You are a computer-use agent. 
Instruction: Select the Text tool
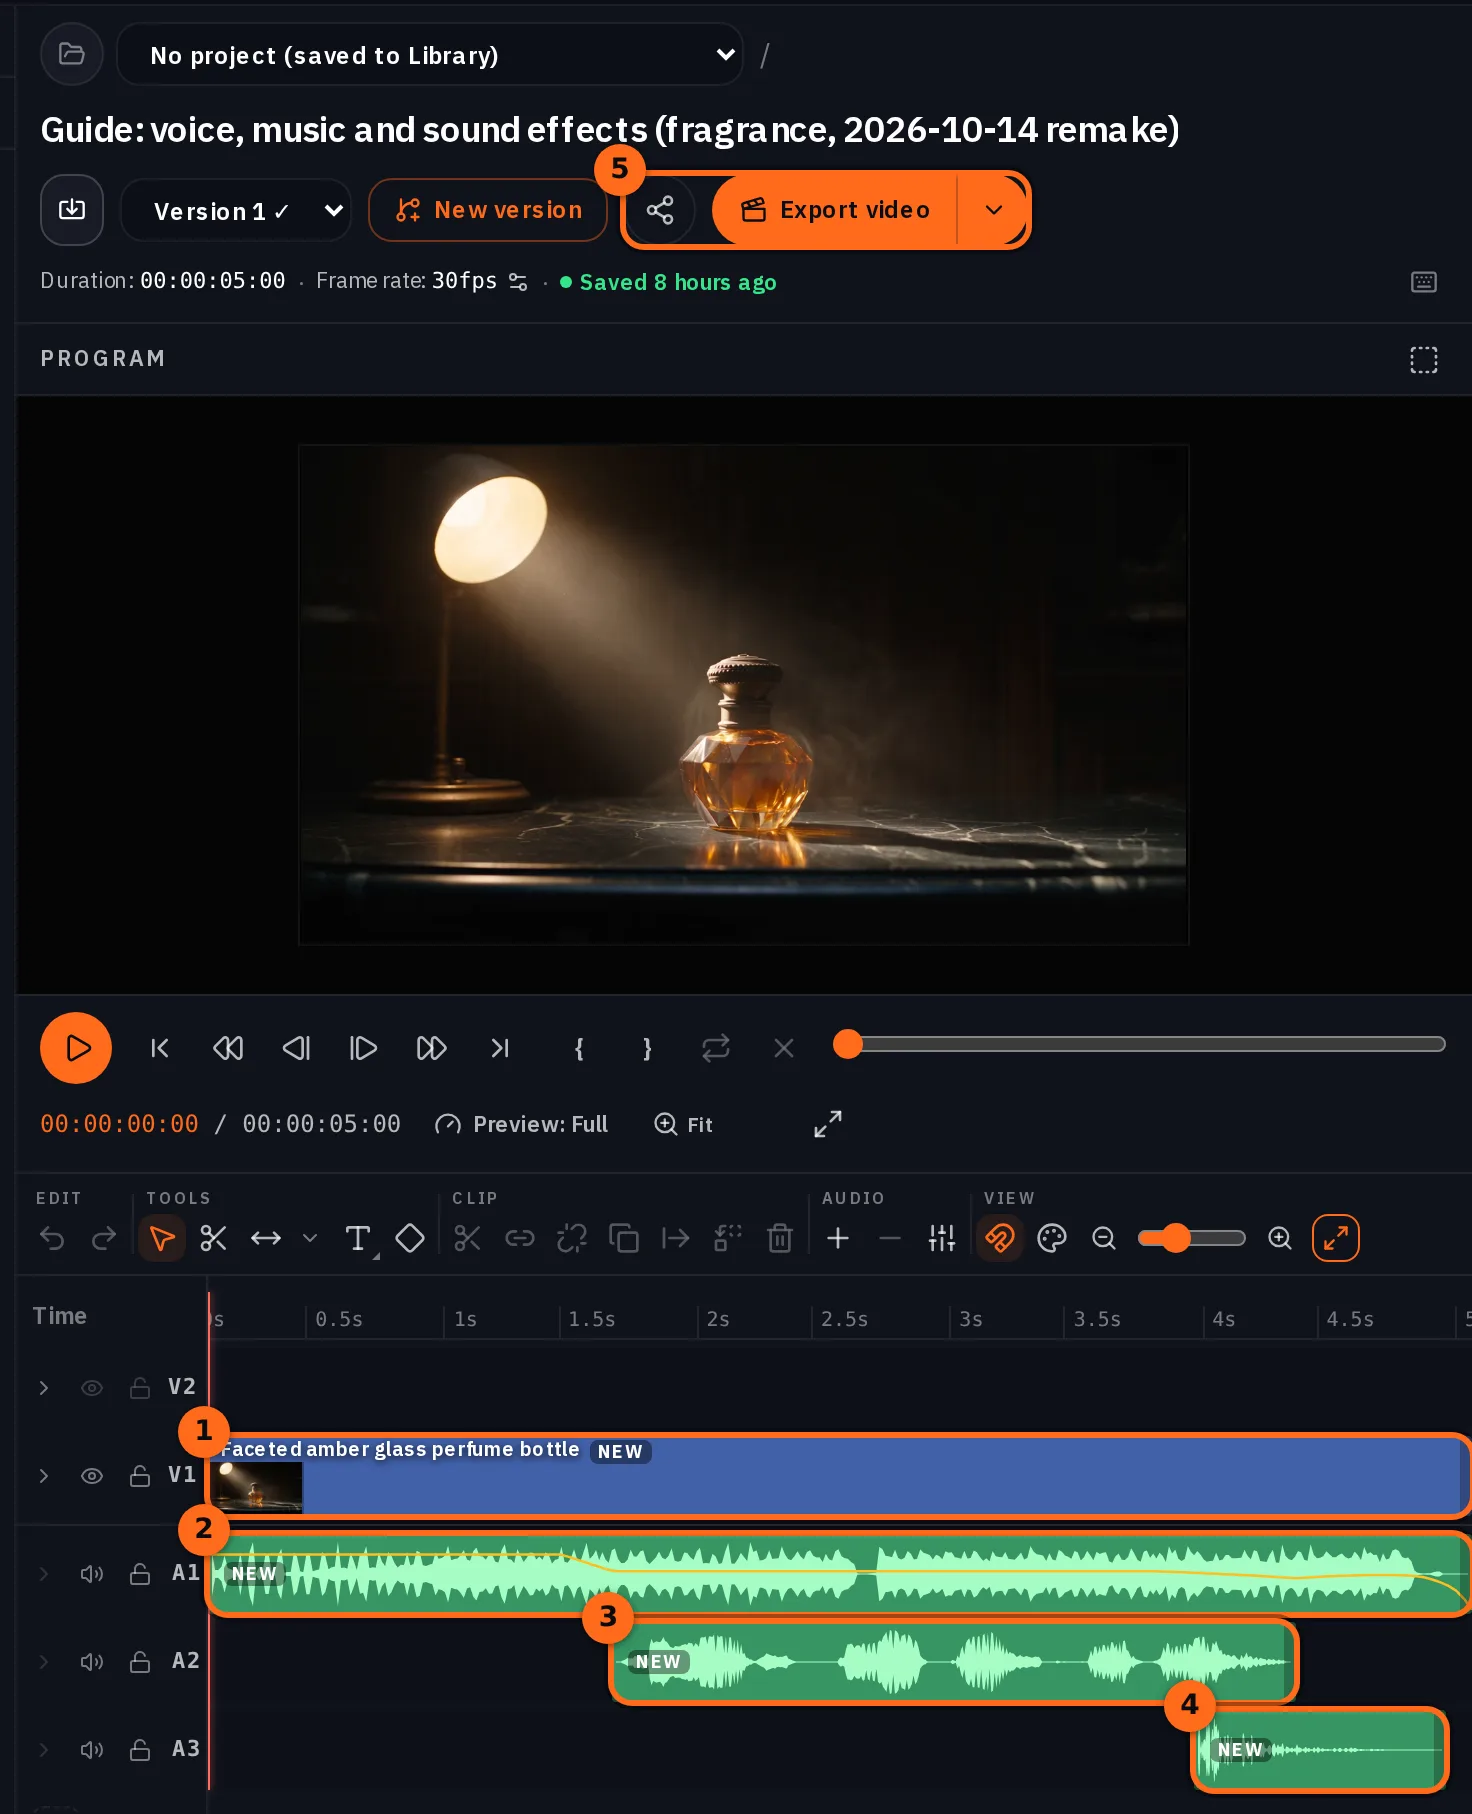click(358, 1238)
